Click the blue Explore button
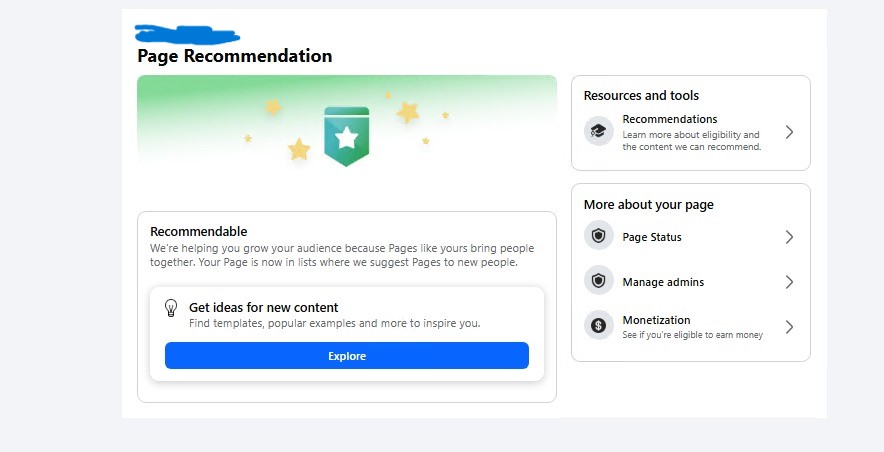884x452 pixels. 346,356
